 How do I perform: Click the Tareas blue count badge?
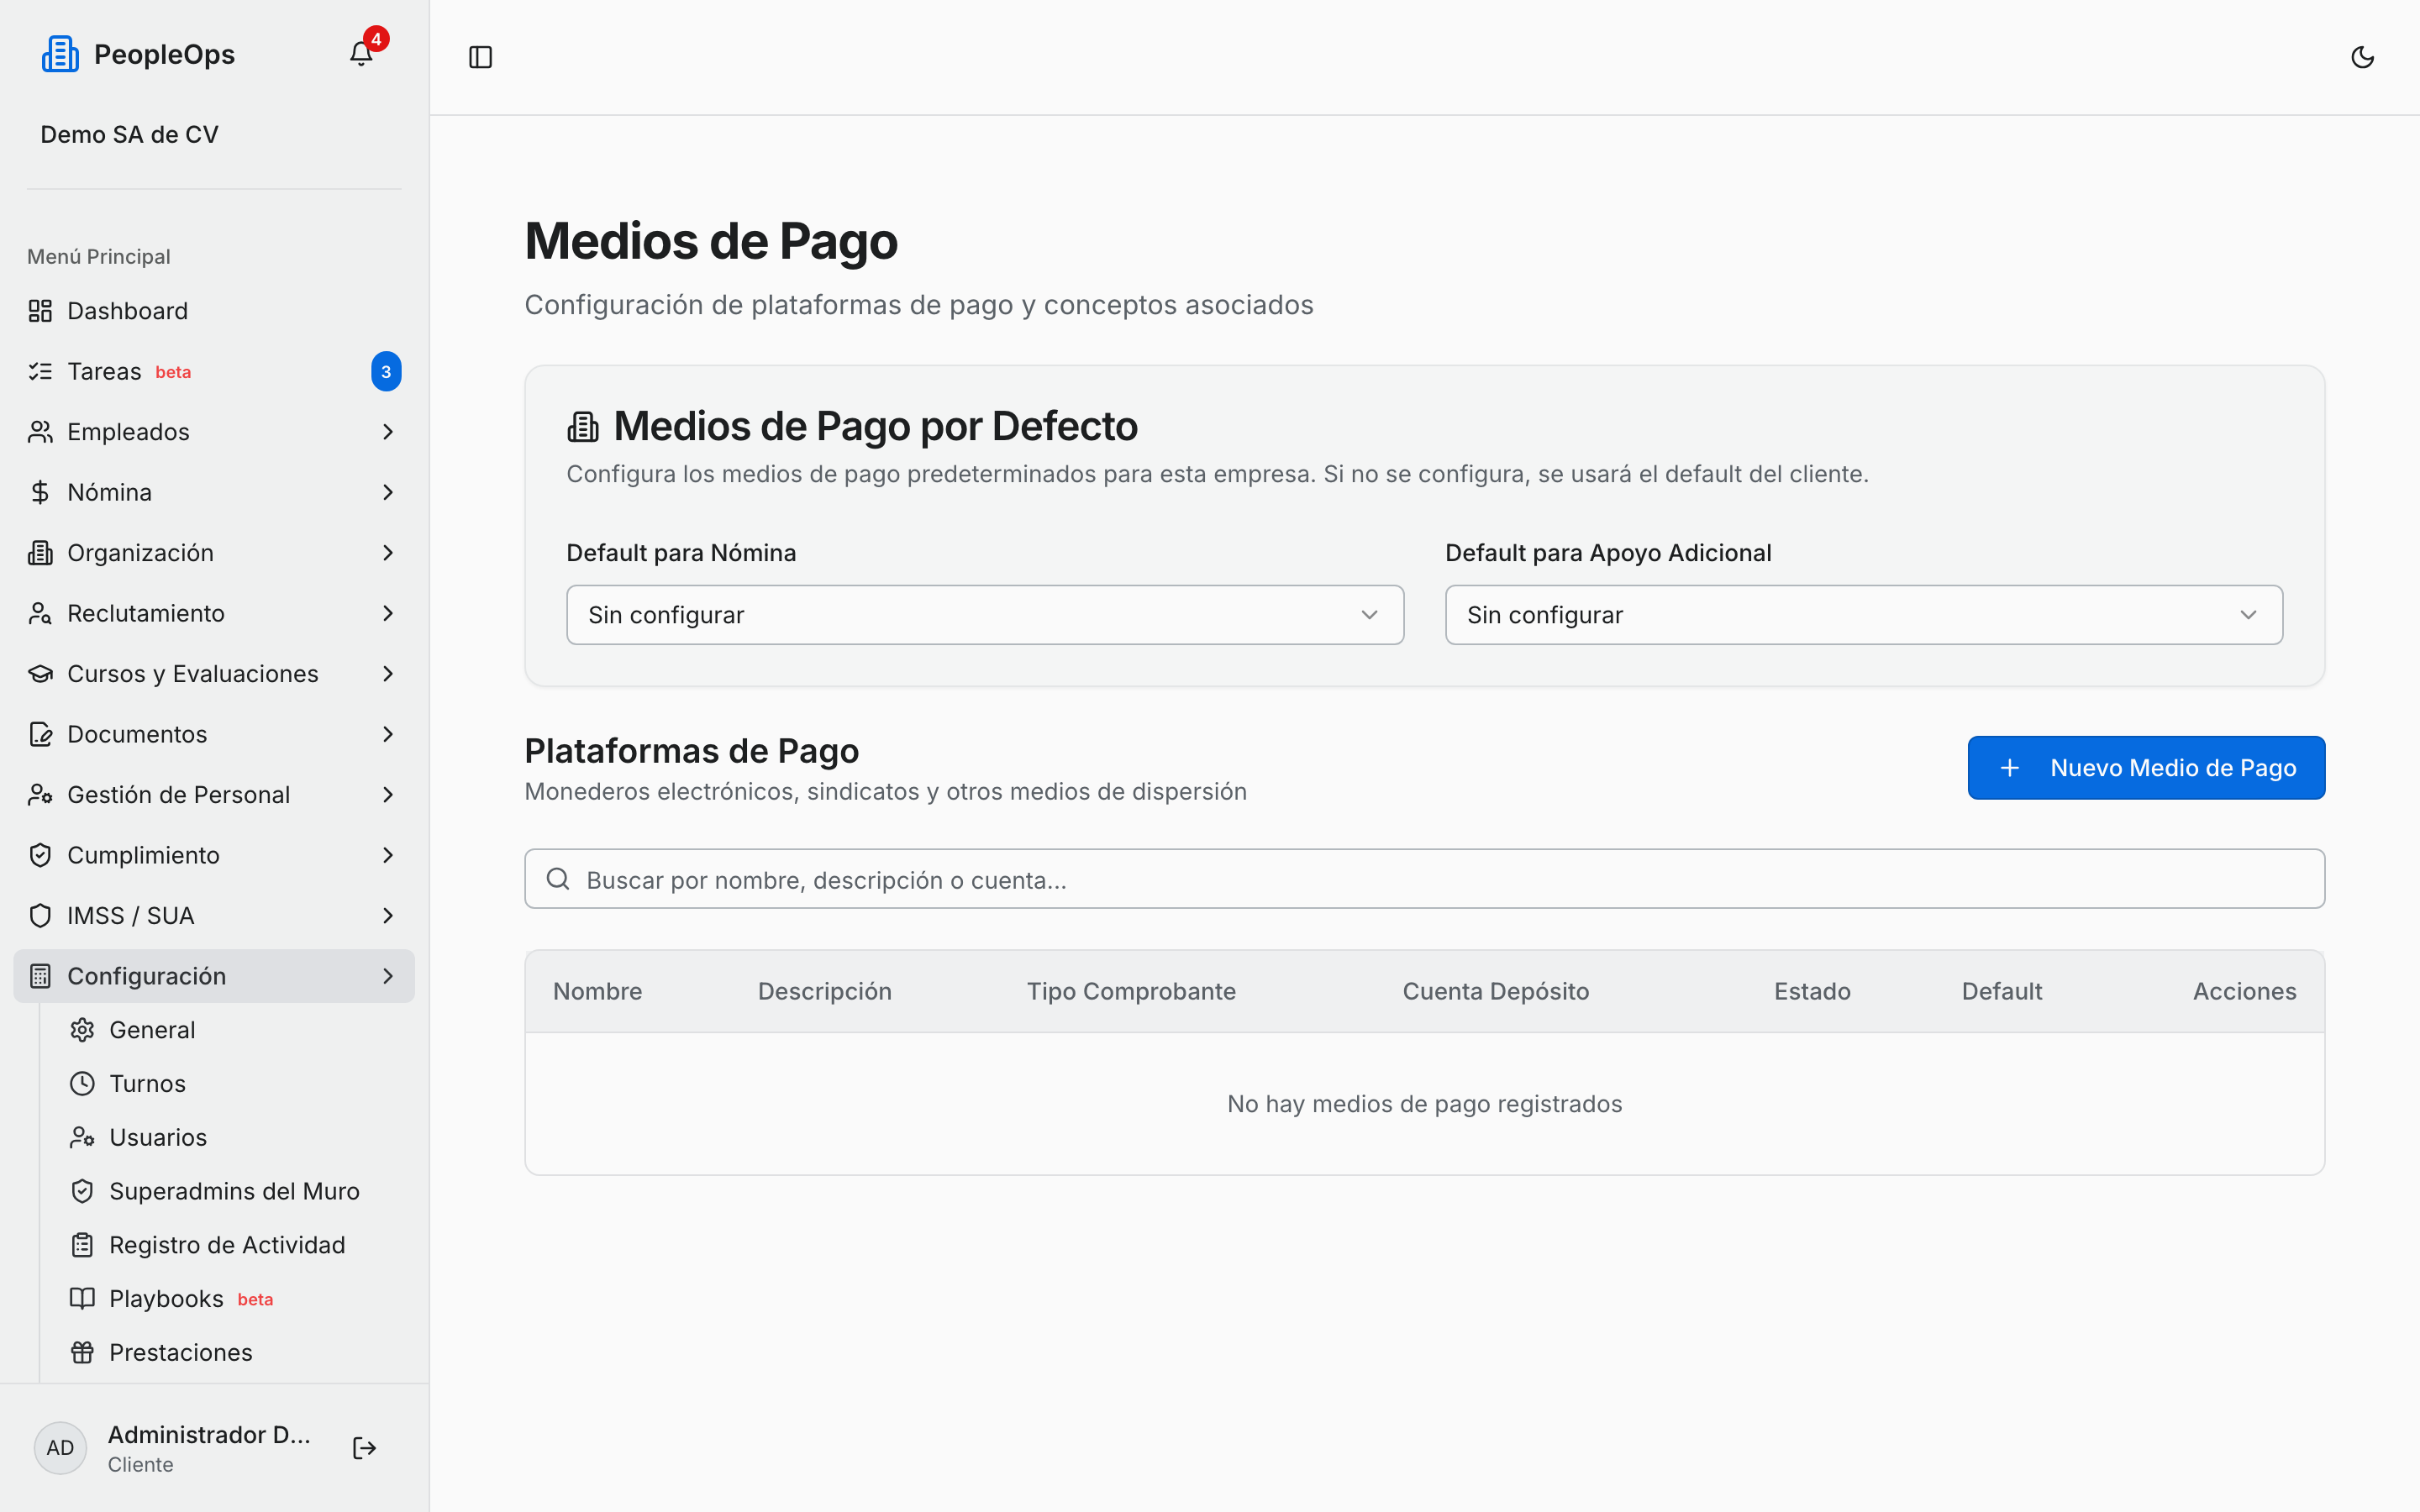point(386,372)
